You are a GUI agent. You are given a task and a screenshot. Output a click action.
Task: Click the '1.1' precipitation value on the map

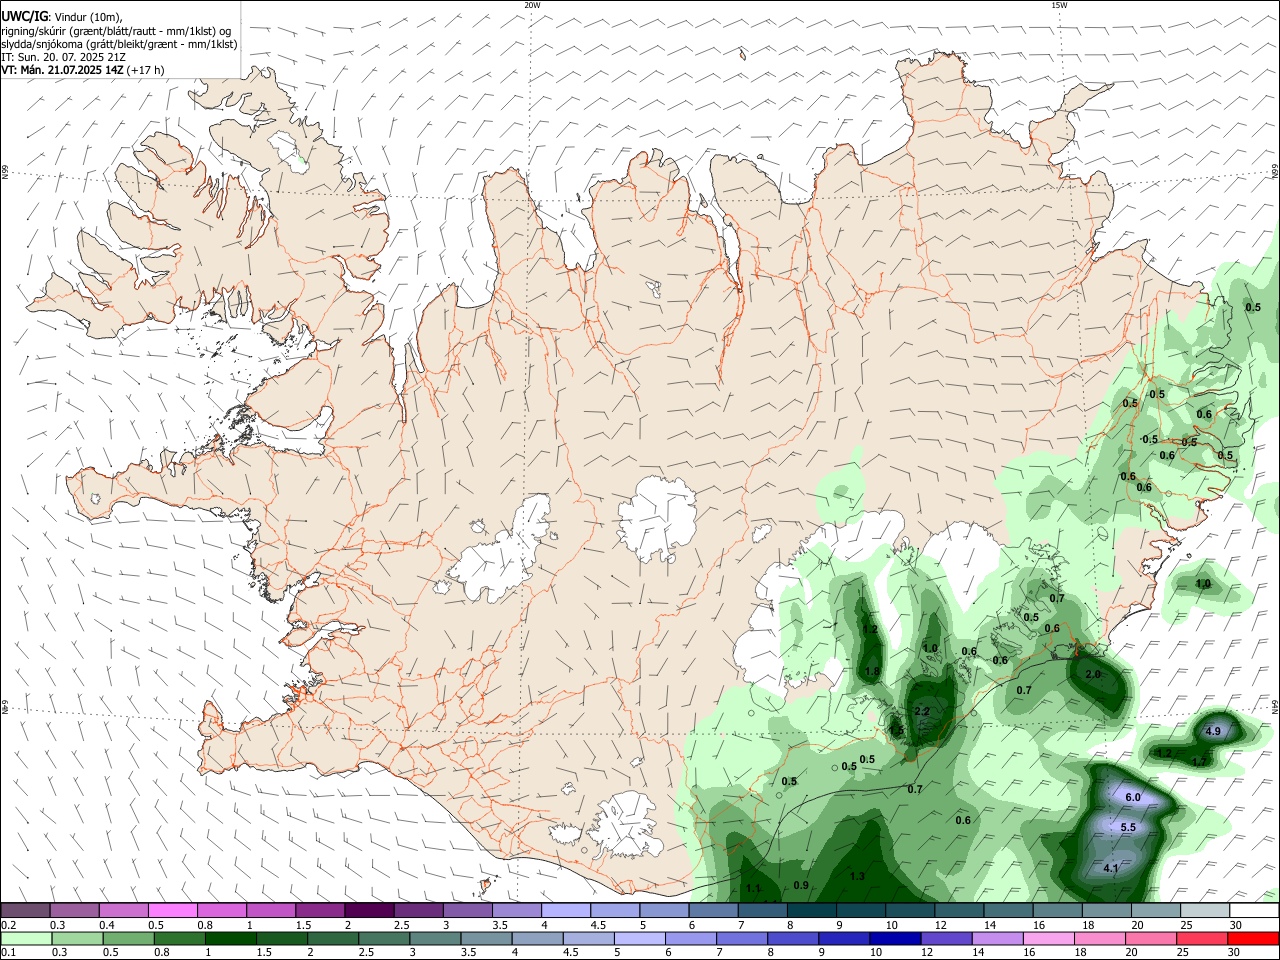(x=753, y=889)
